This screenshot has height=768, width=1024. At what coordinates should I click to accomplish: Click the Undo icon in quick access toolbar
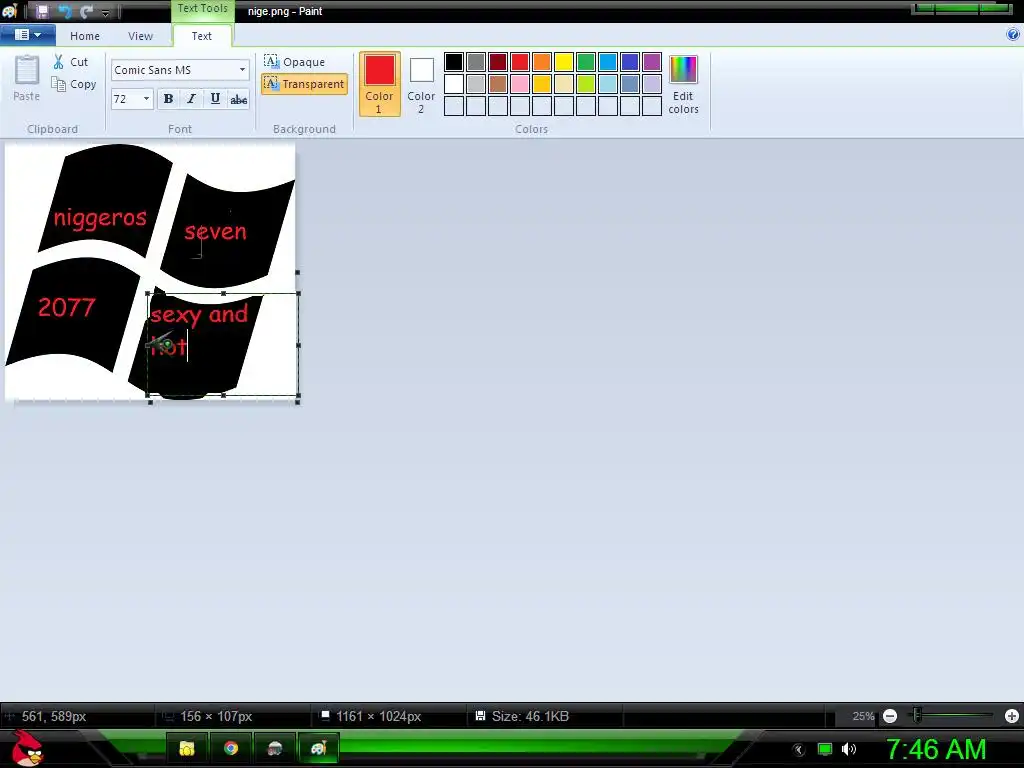coord(64,11)
